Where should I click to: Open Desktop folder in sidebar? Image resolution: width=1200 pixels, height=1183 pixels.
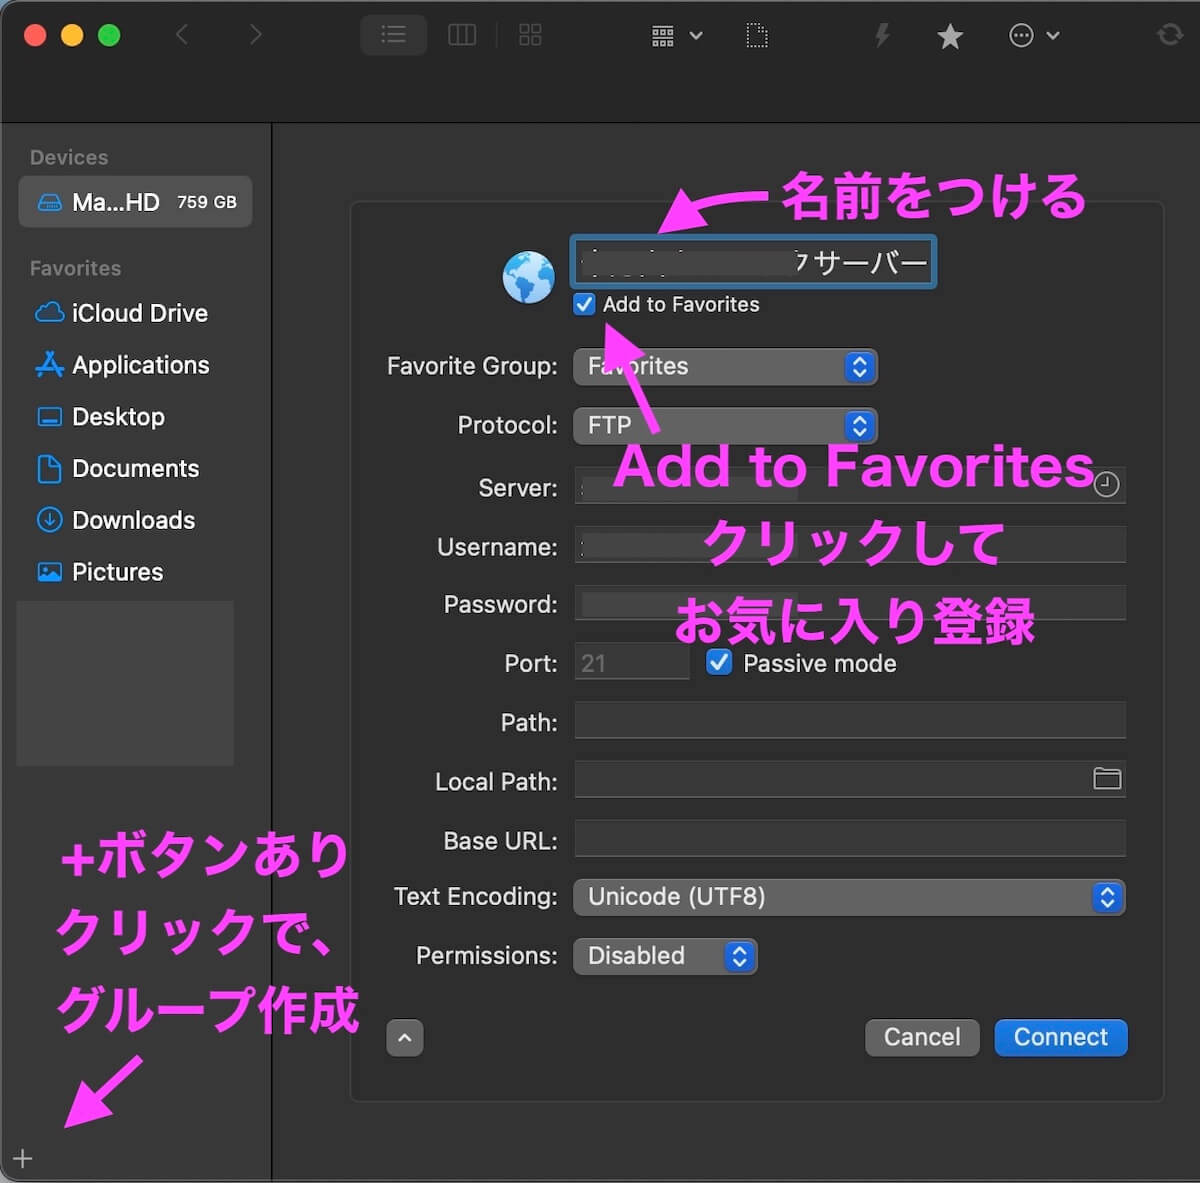tap(100, 417)
